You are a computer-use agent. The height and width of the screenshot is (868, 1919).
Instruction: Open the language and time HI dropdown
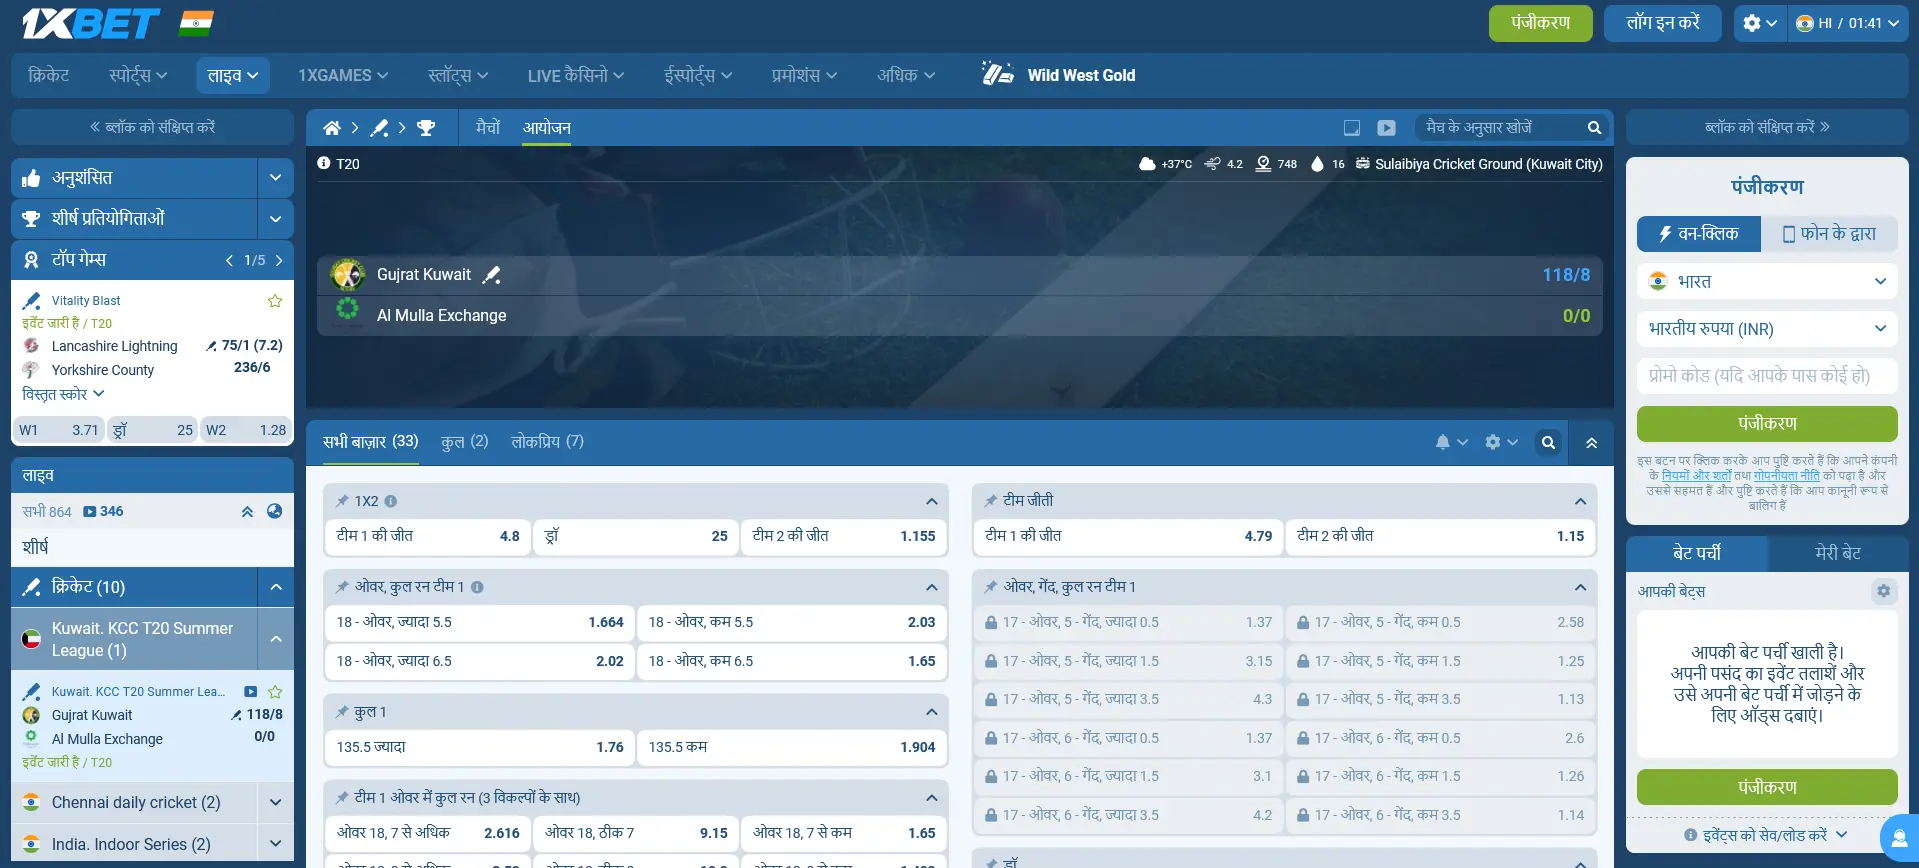1848,23
